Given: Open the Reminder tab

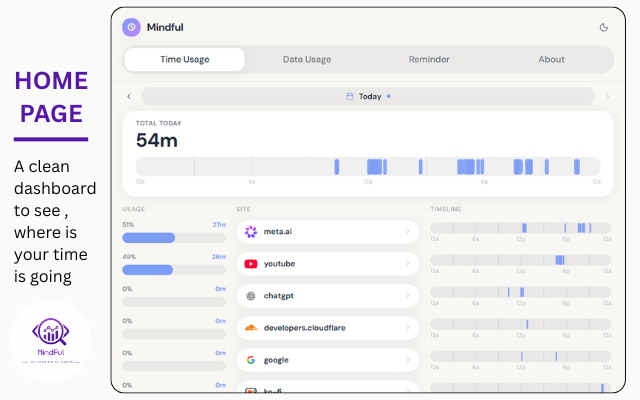Looking at the screenshot, I should (429, 60).
